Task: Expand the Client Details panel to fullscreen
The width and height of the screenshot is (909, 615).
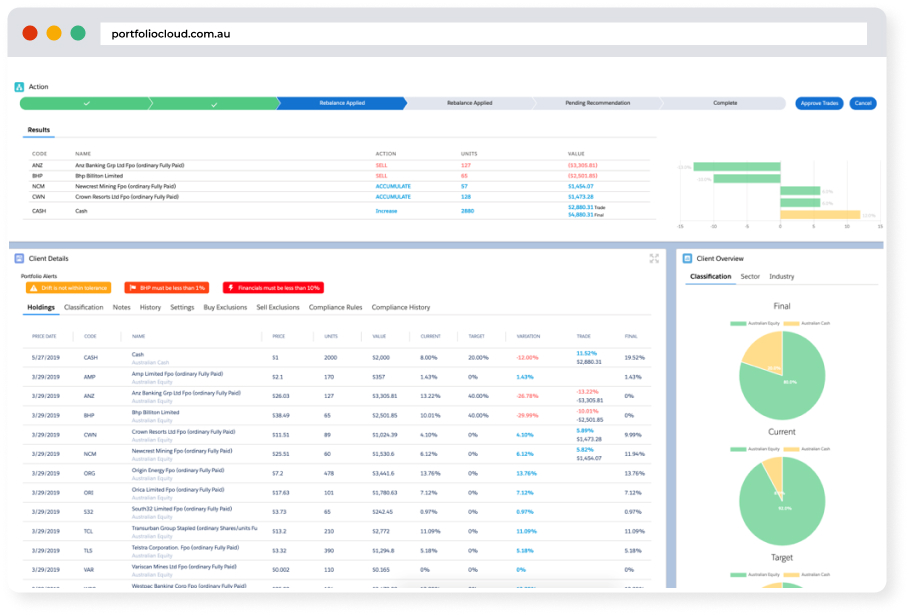Action: (x=654, y=259)
